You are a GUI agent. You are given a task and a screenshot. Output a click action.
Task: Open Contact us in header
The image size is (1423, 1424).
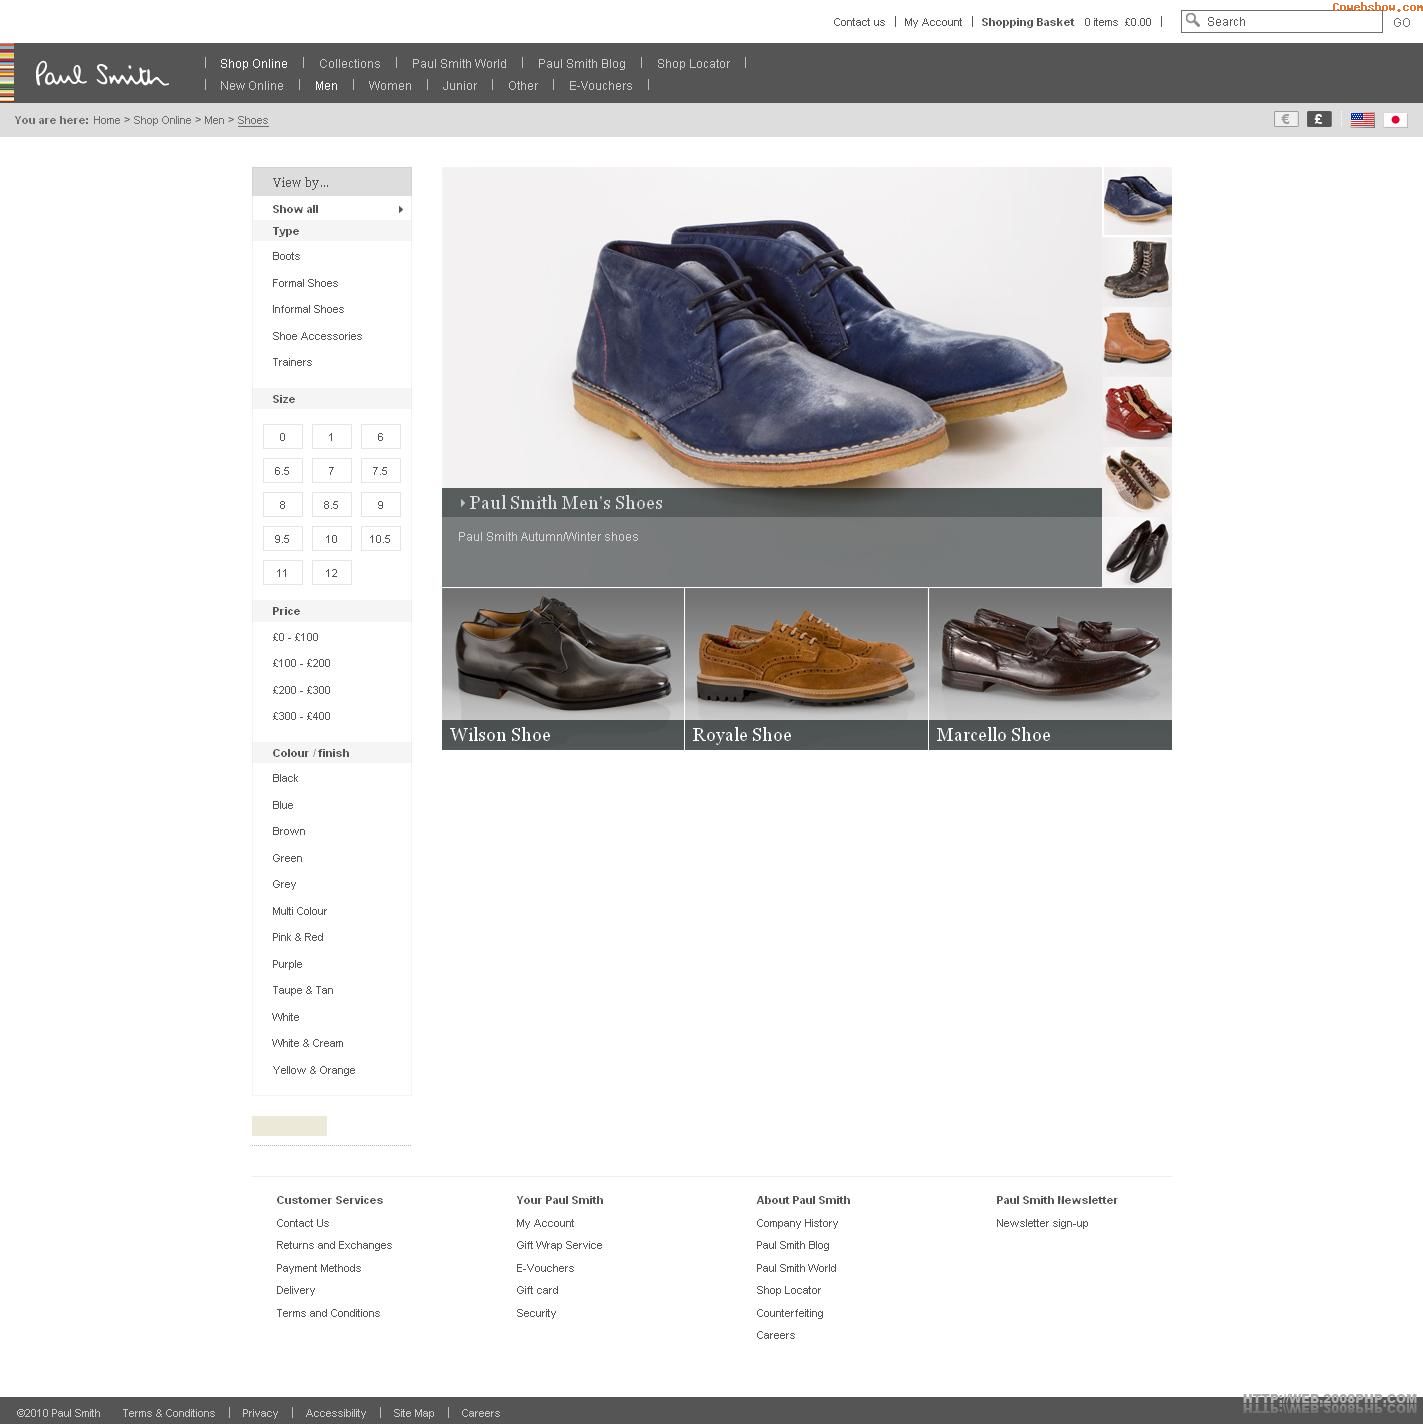859,22
